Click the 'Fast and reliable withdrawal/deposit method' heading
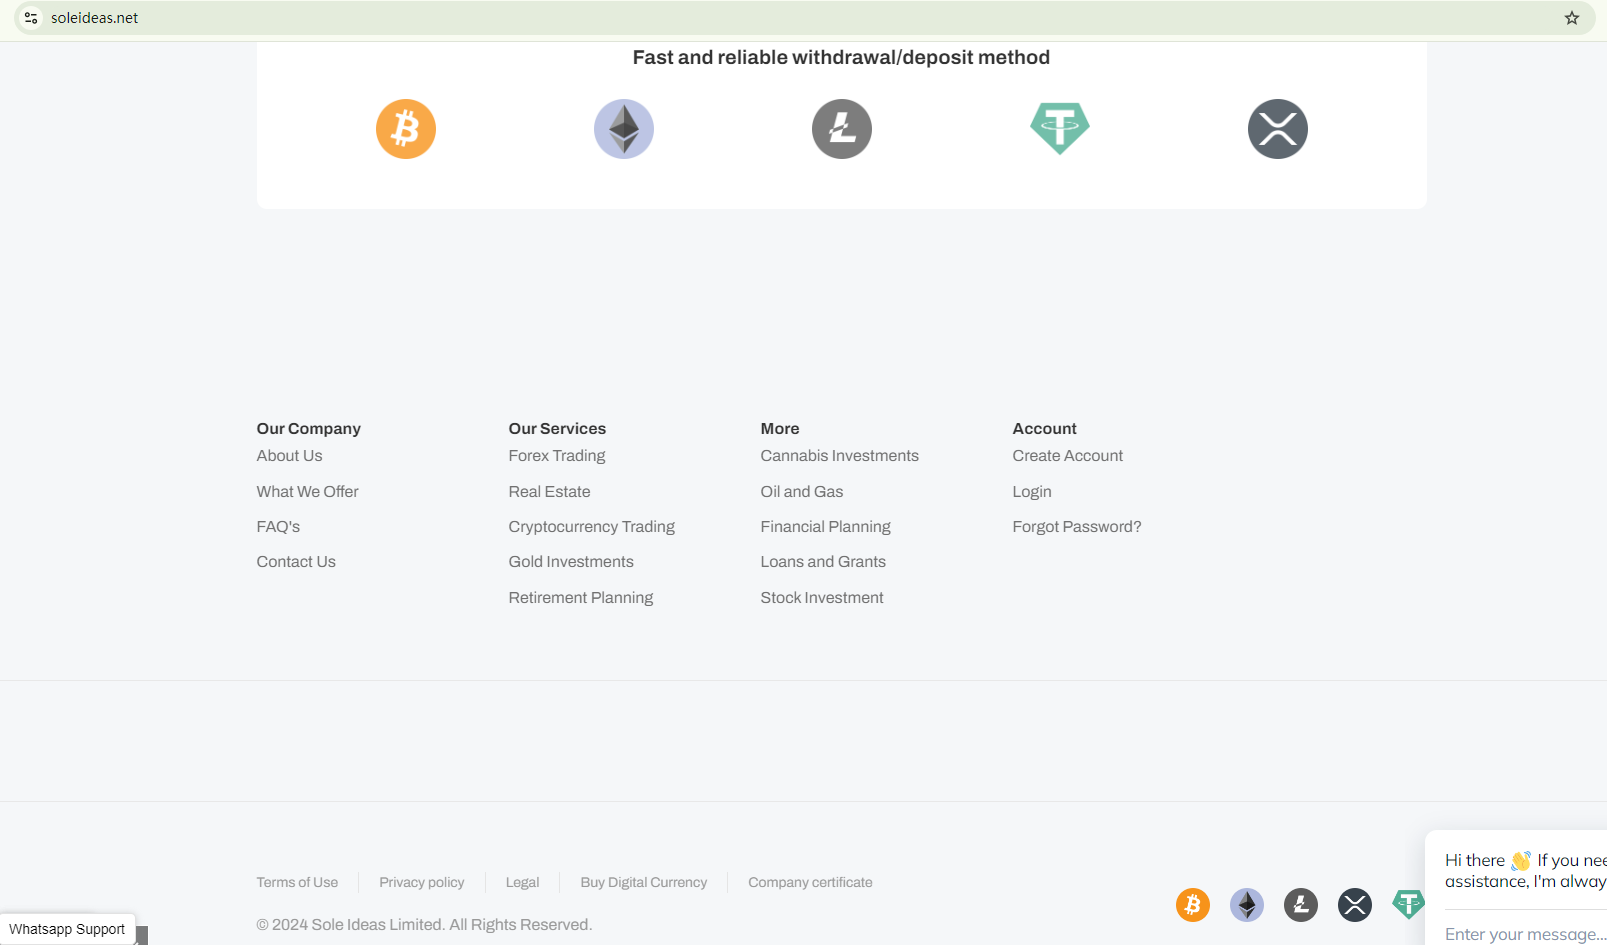This screenshot has height=945, width=1607. click(x=841, y=58)
